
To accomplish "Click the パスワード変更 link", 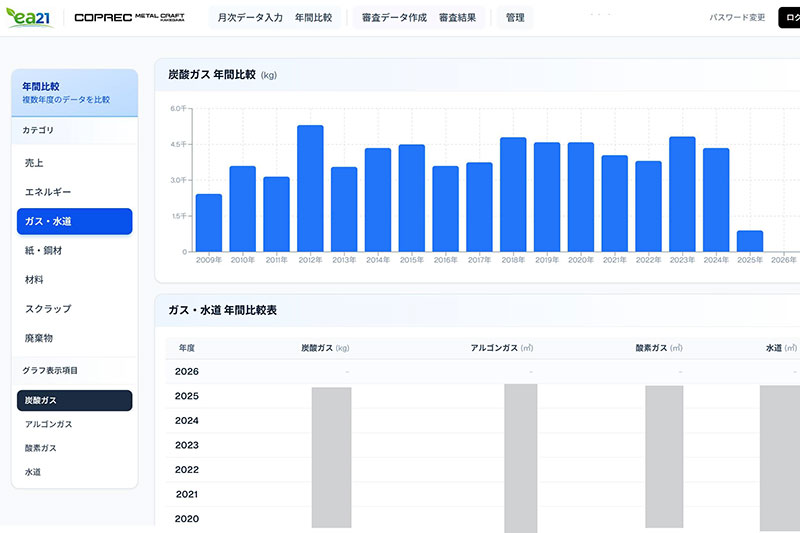I will [737, 18].
